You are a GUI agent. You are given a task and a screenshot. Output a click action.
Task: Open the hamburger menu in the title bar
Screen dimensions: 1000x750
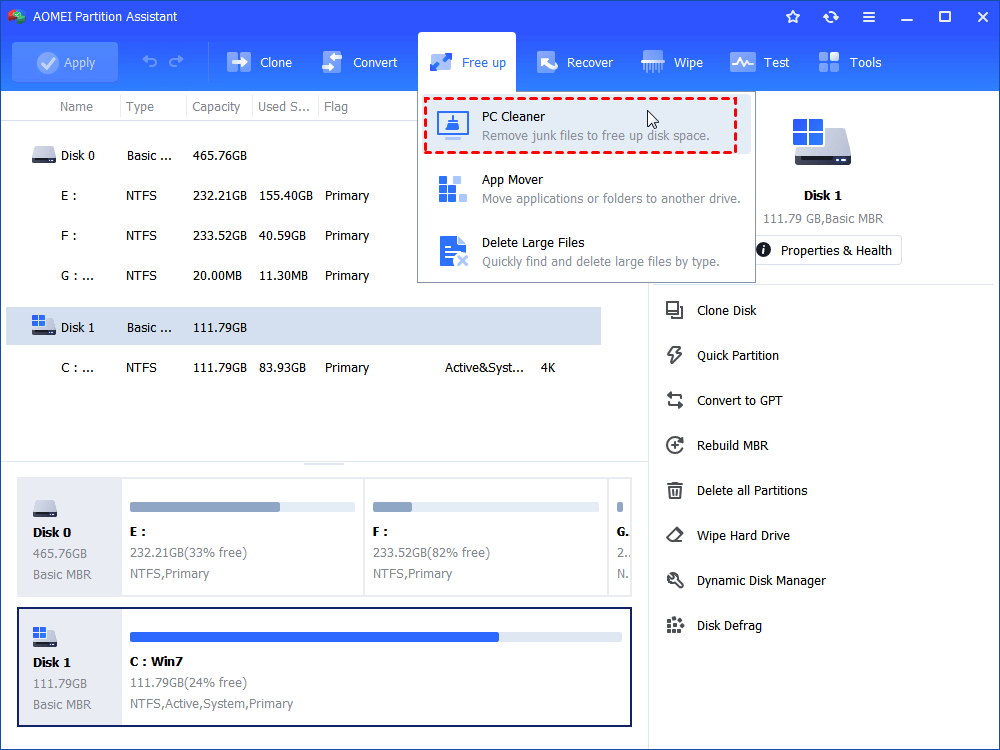[868, 16]
